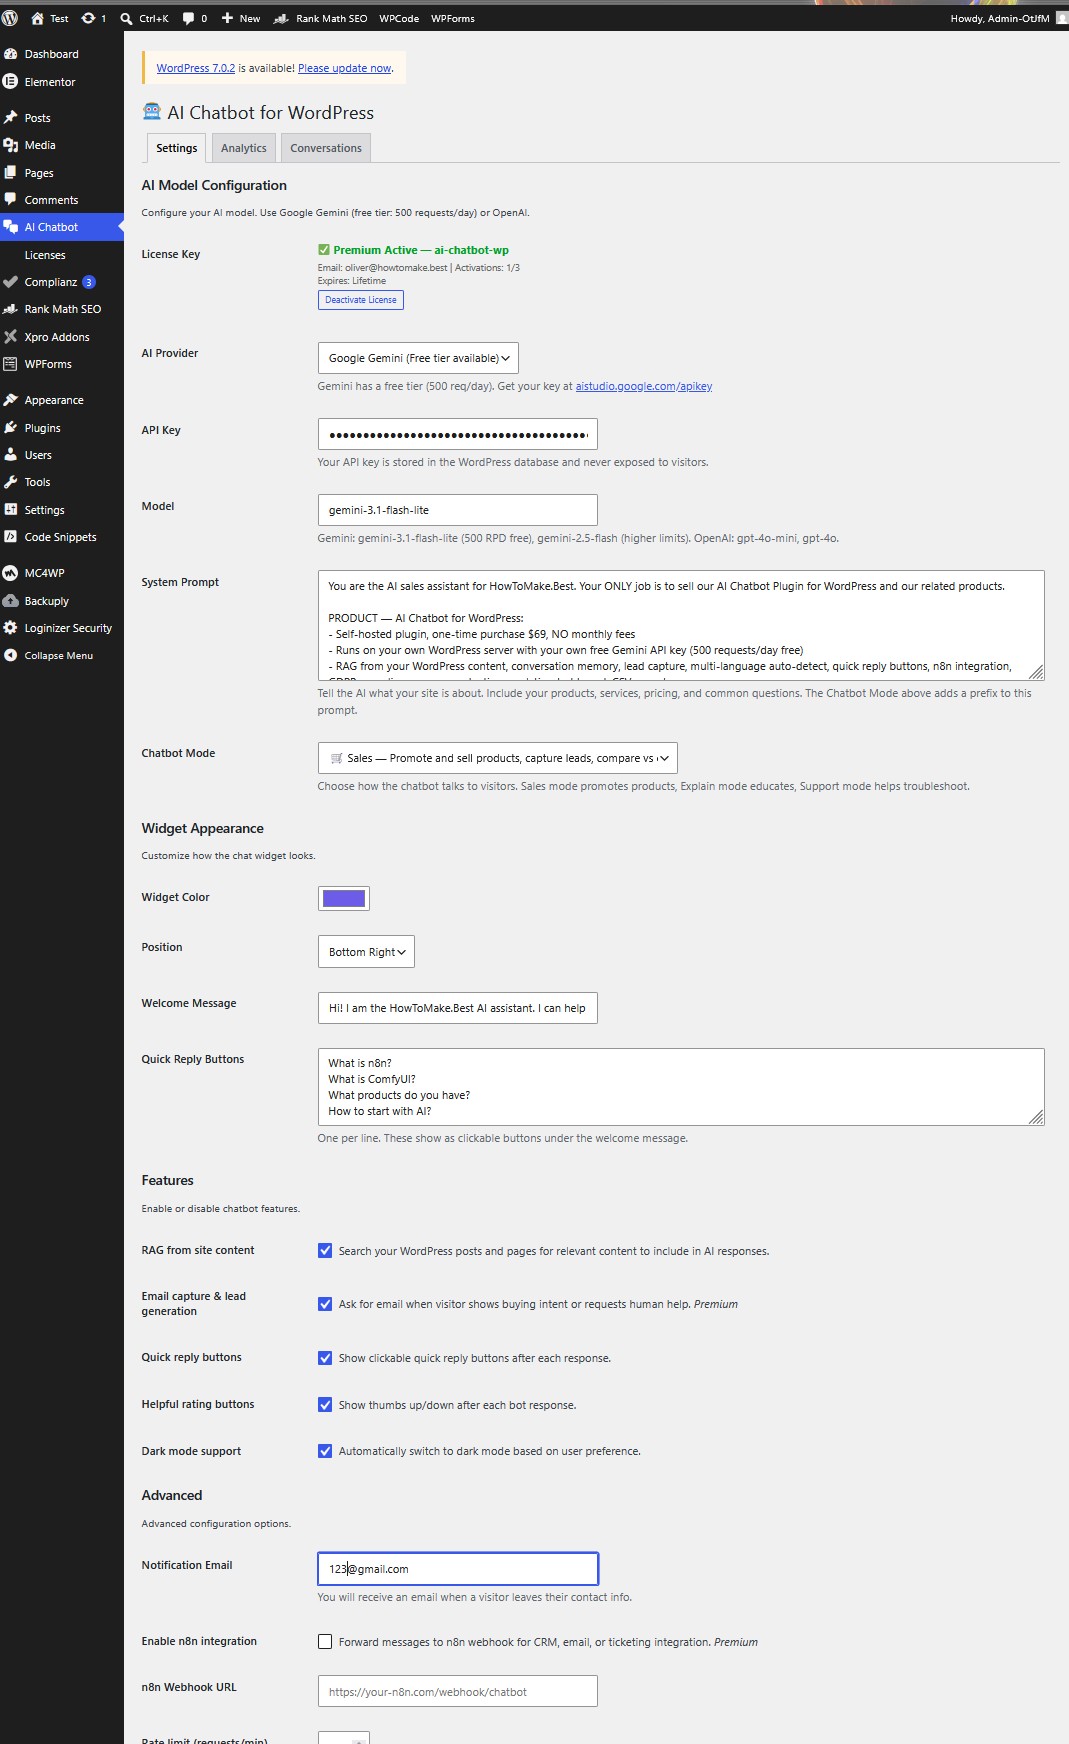Screen dimensions: 1069x1744
Task: Click the Loginizer Security gear icon
Action: 11,628
